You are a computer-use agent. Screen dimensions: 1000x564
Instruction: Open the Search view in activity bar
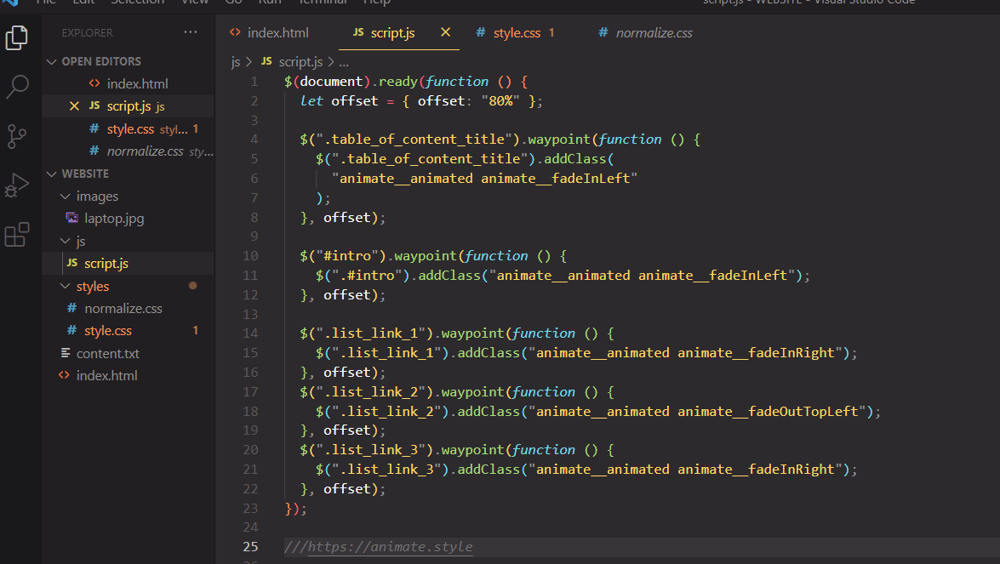(x=17, y=86)
